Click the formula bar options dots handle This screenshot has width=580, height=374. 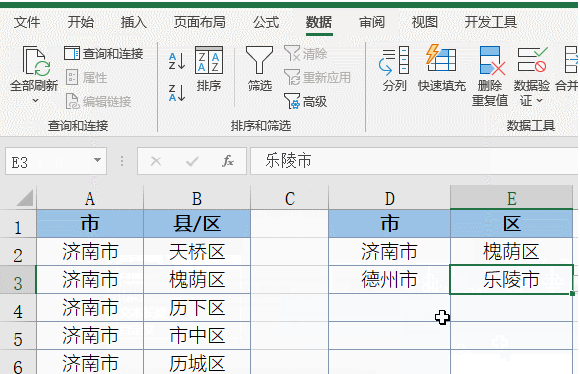click(x=122, y=161)
